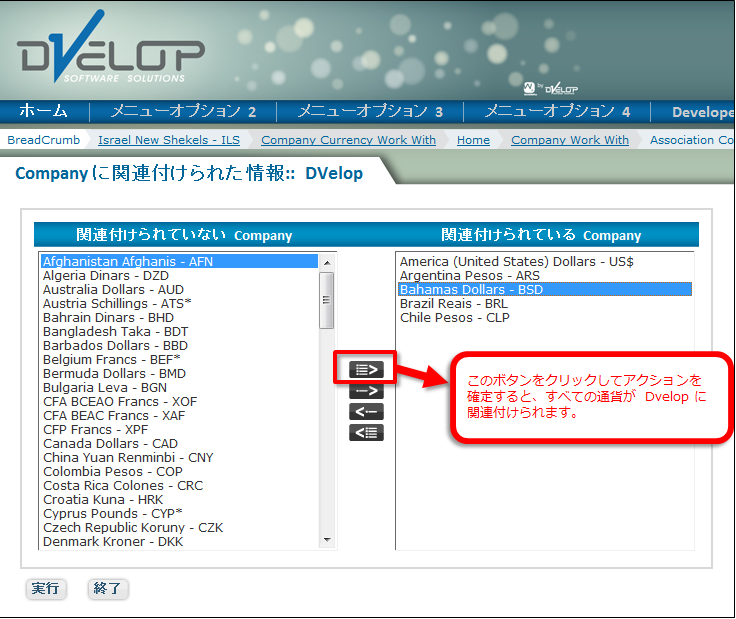The image size is (736, 619).
Task: Select Australia Dollars - AUD
Action: pos(179,290)
